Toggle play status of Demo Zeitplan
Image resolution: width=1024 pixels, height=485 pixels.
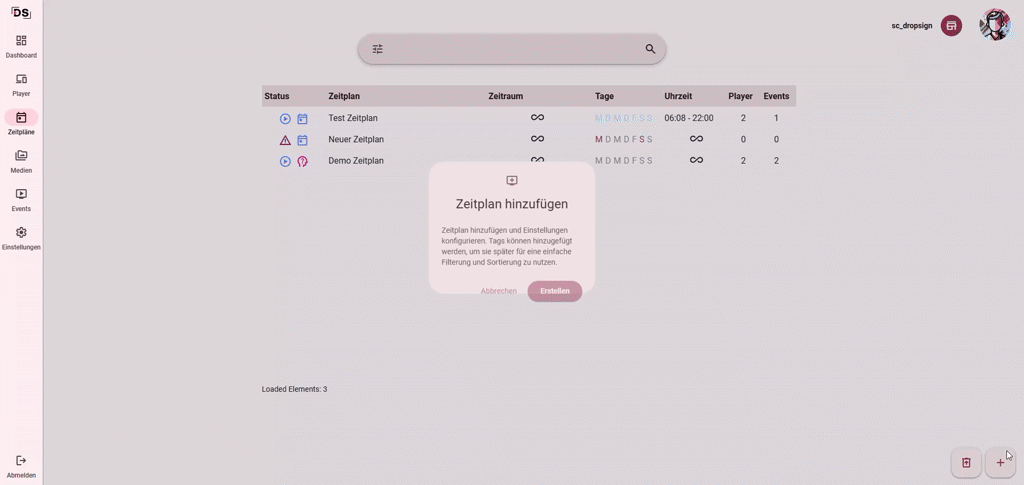tap(285, 161)
